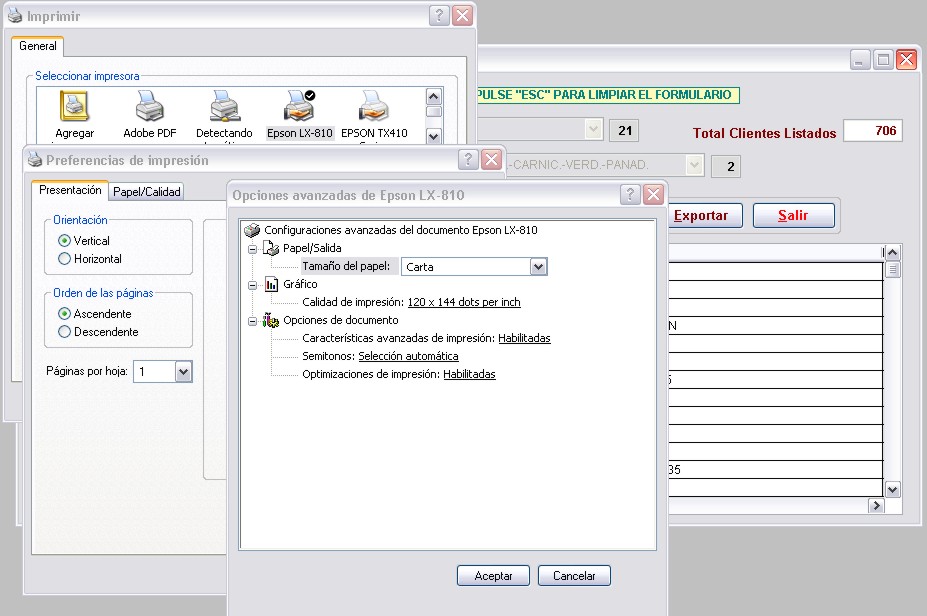Click the General tab in Imprimir

pyautogui.click(x=38, y=46)
